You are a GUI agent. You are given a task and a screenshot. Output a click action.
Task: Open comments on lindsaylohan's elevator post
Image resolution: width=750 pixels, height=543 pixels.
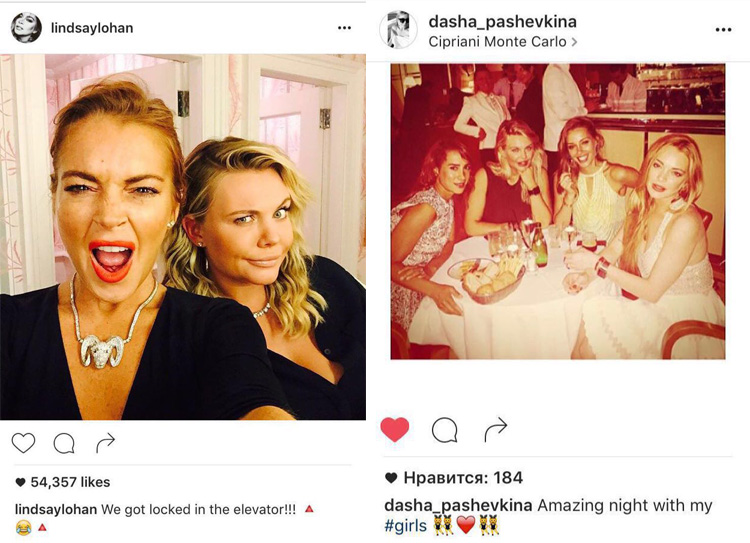point(64,443)
